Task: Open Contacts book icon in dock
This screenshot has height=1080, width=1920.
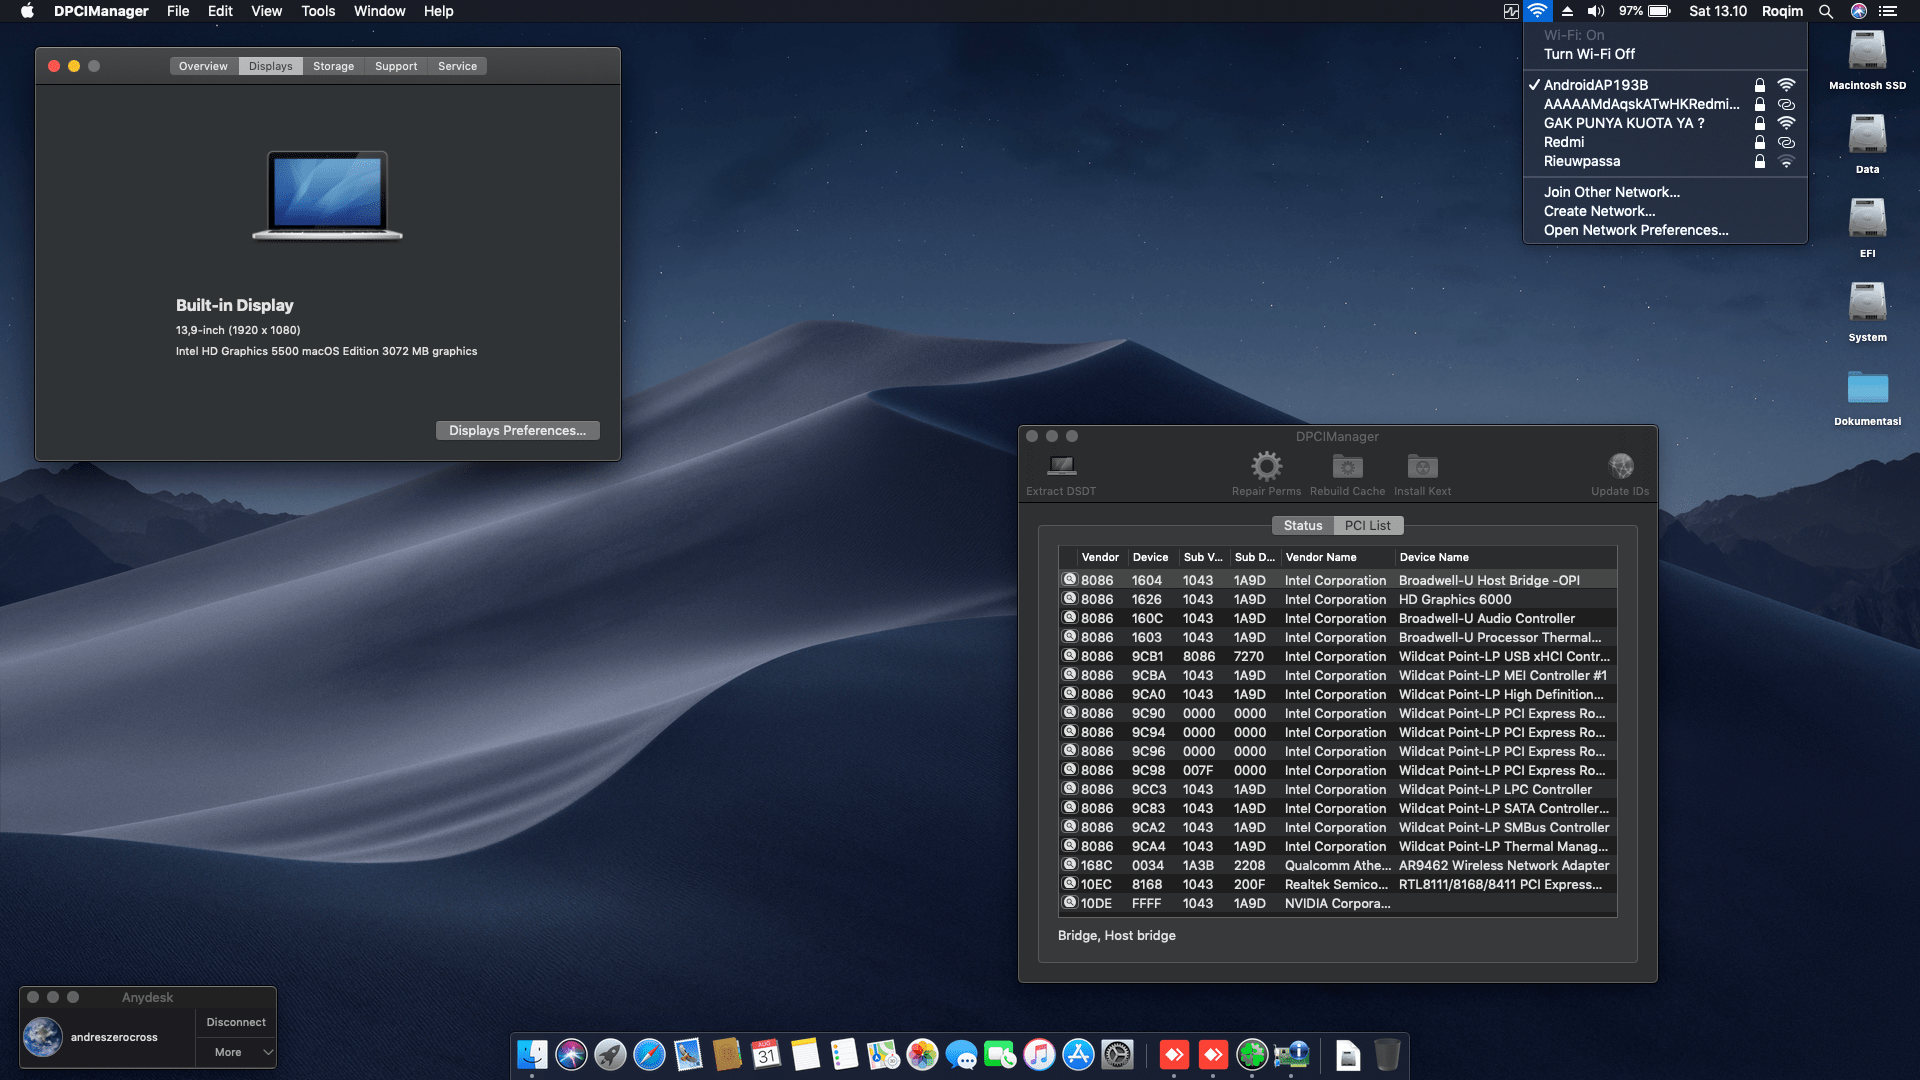Action: [727, 1054]
